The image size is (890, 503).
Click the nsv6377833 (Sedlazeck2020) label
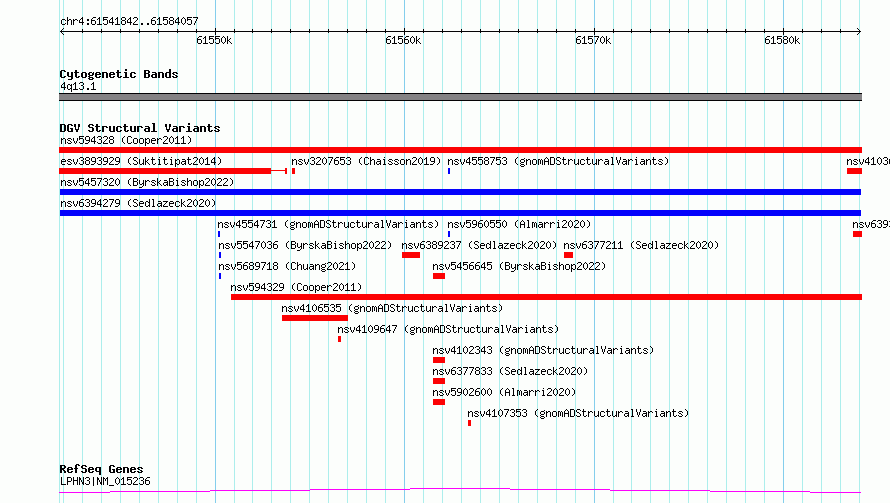[510, 371]
